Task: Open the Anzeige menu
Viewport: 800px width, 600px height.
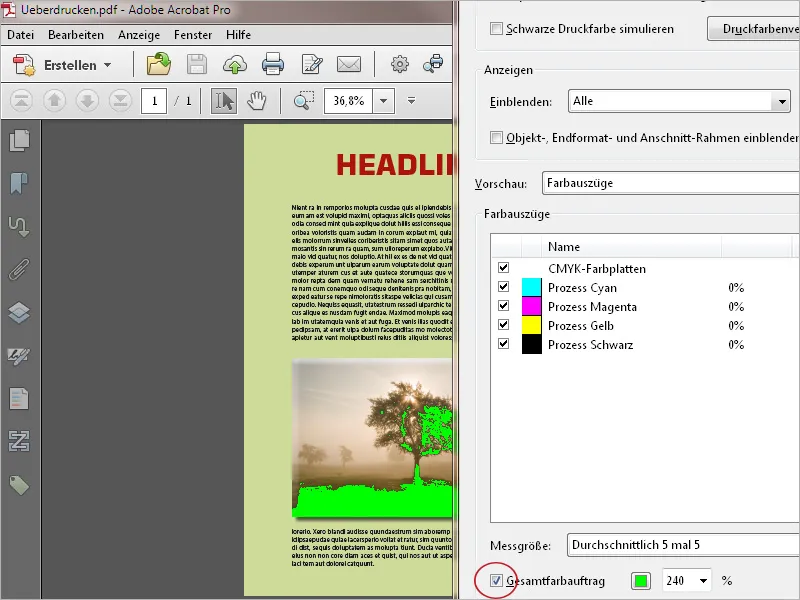Action: (x=139, y=35)
